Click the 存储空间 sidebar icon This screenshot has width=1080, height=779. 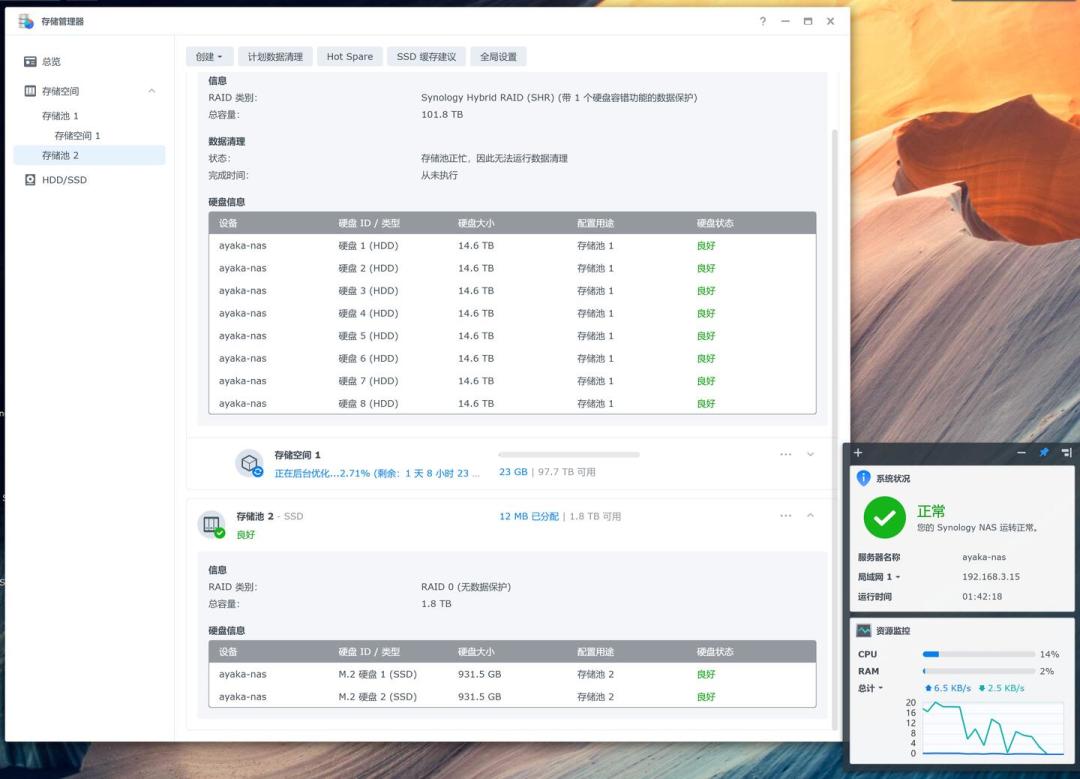pyautogui.click(x=30, y=91)
